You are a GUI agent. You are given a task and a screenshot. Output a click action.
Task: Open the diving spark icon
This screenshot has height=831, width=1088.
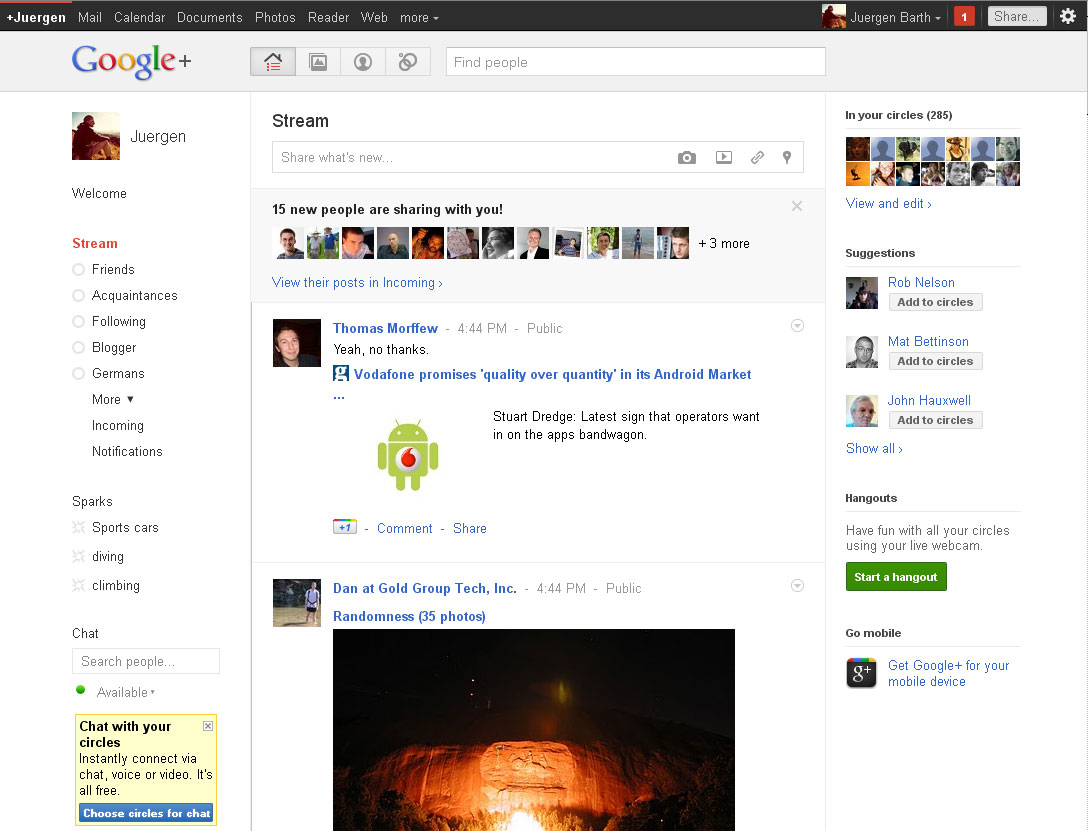79,556
